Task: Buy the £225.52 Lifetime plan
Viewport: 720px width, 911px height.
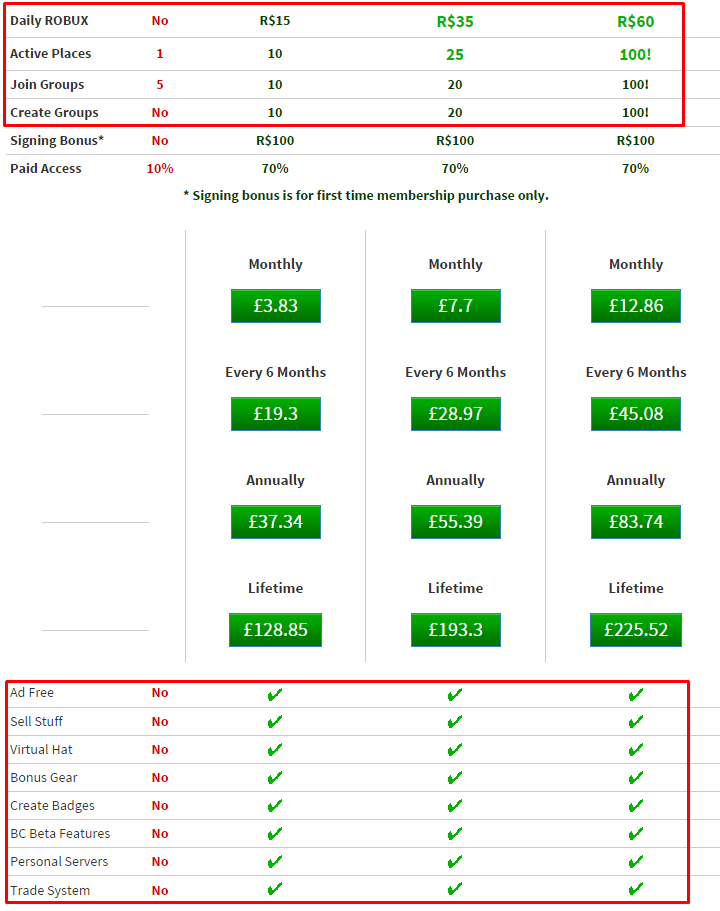Action: (x=636, y=630)
